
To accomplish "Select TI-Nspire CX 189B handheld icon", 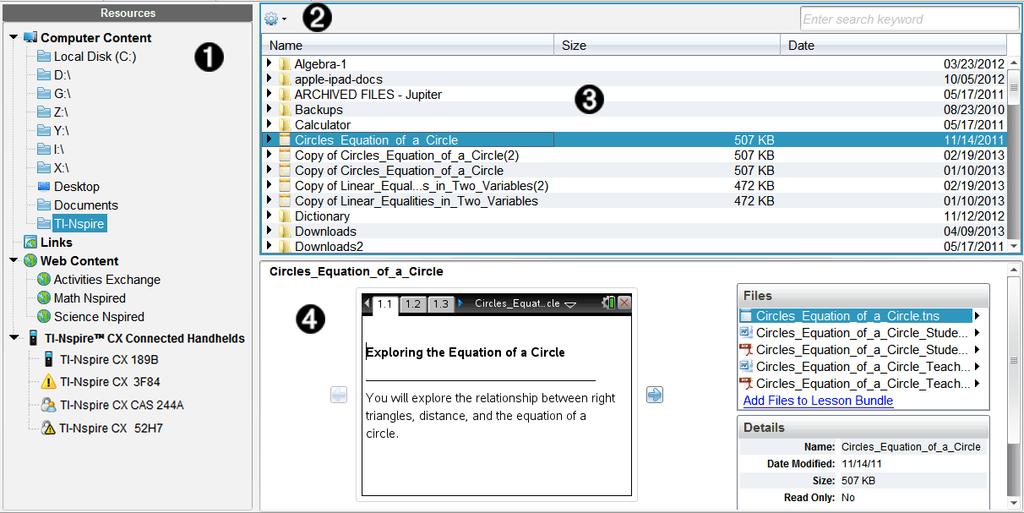I will tap(48, 359).
